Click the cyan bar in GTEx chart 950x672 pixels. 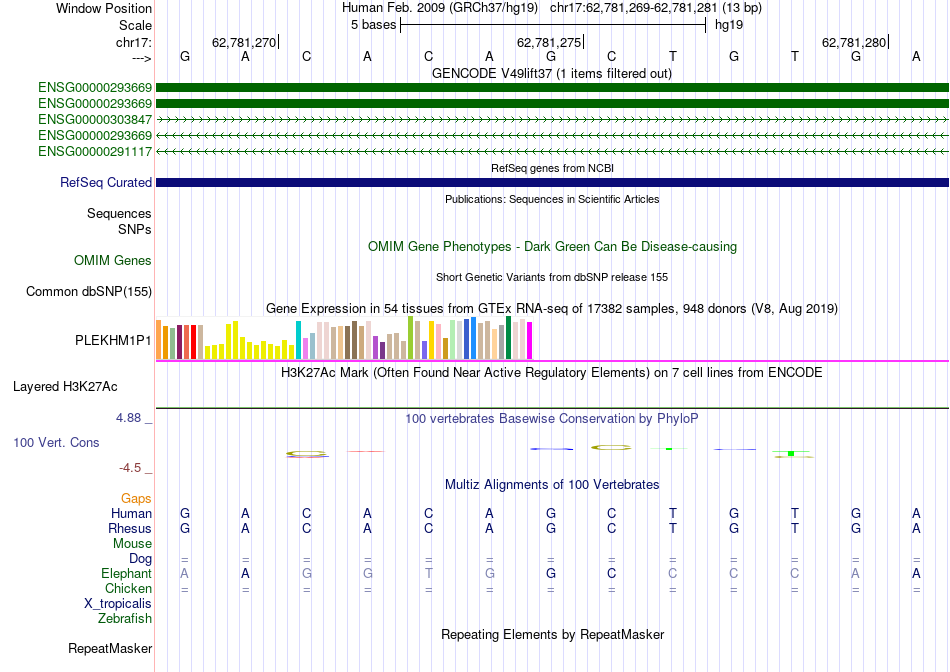298,340
